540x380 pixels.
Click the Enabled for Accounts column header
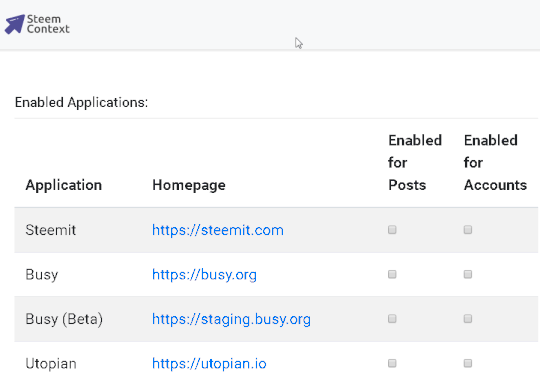pyautogui.click(x=495, y=163)
